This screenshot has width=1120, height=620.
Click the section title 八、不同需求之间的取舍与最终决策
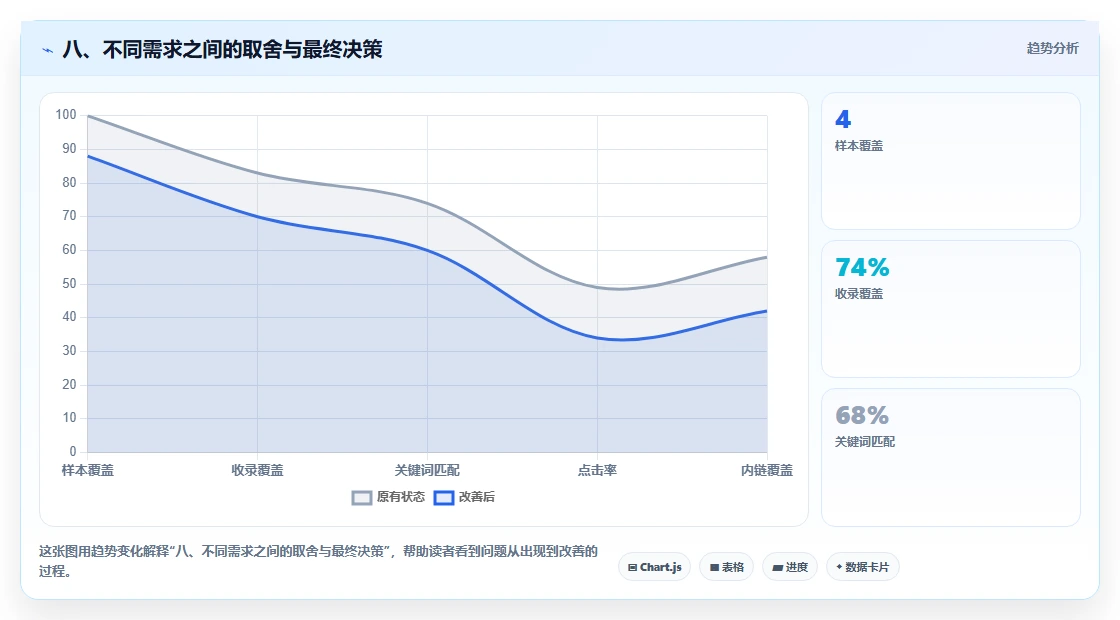[x=222, y=49]
